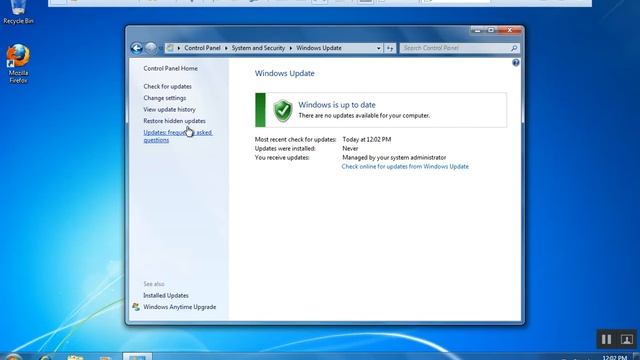Image resolution: width=640 pixels, height=360 pixels.
Task: Click the Windows Anytime Upgrade icon
Action: click(x=136, y=307)
